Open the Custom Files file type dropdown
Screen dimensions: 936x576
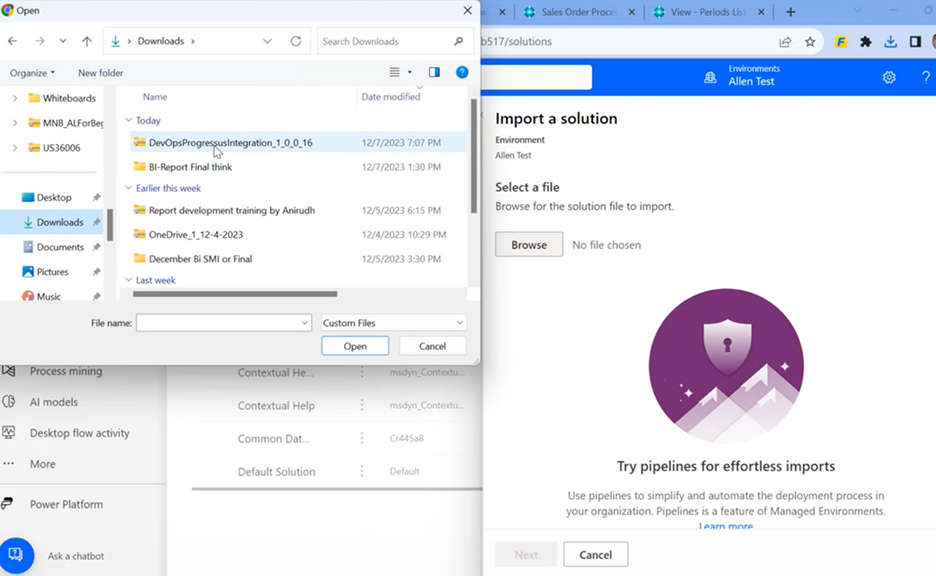(392, 322)
